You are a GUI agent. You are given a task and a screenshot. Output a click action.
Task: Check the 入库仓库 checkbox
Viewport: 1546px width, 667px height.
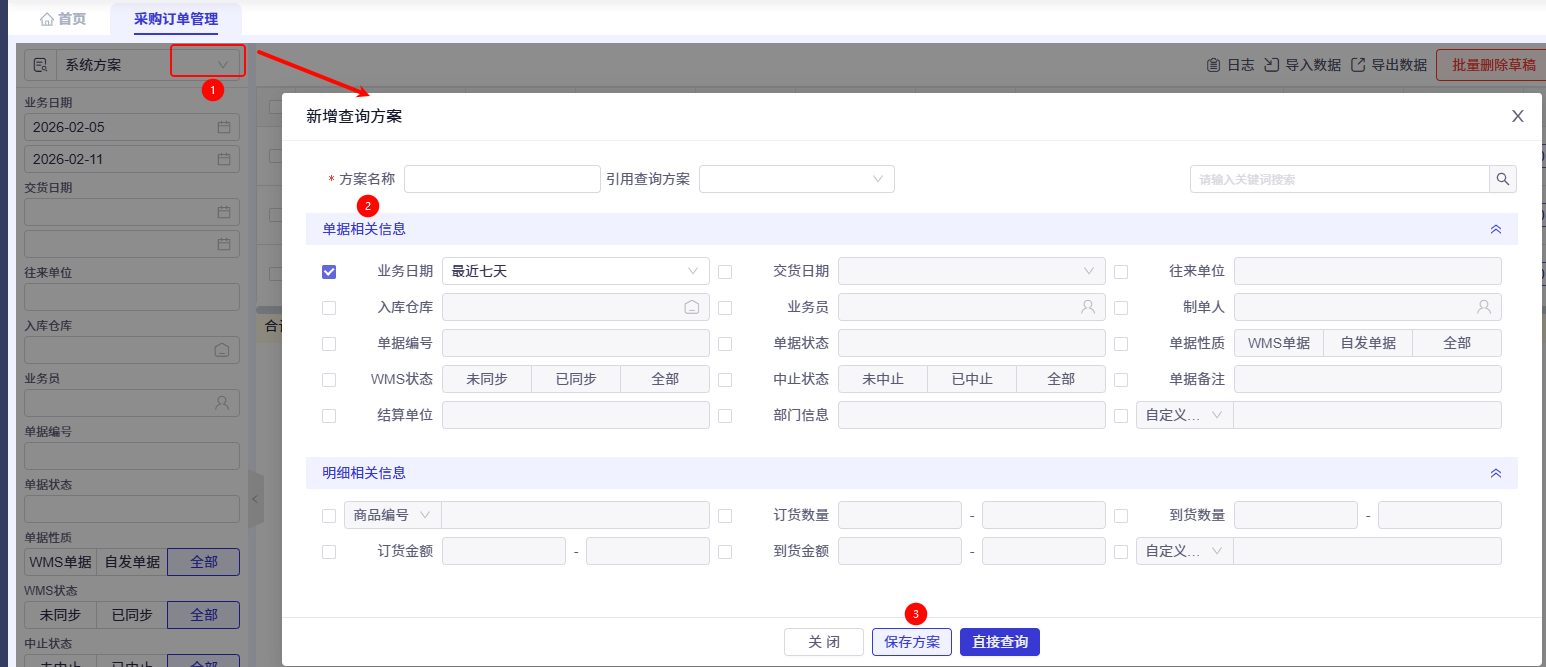point(329,308)
